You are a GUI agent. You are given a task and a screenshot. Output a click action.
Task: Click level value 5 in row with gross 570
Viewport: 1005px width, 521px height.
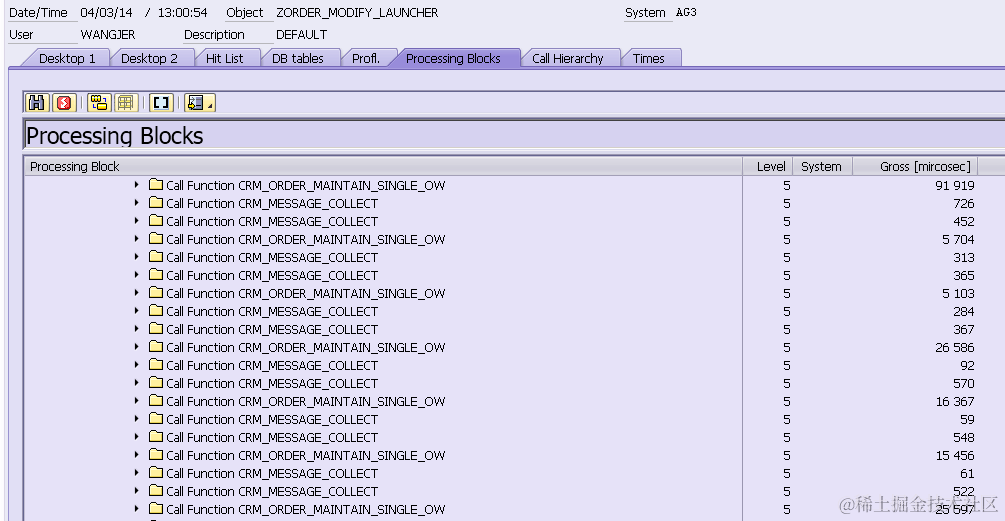(786, 383)
